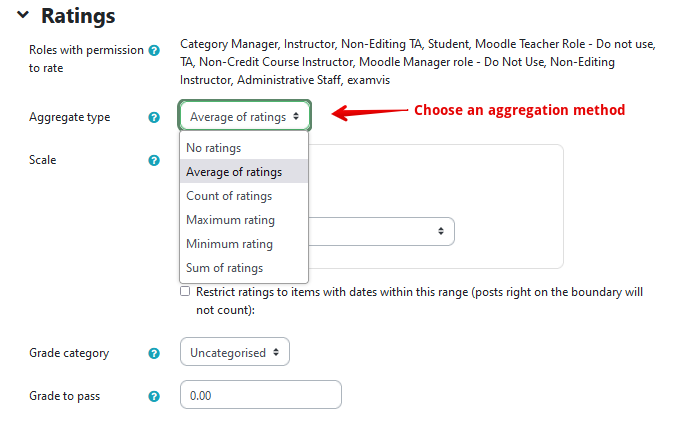Choose "Average of ratings" from list
This screenshot has width=692, height=433.
pos(234,172)
